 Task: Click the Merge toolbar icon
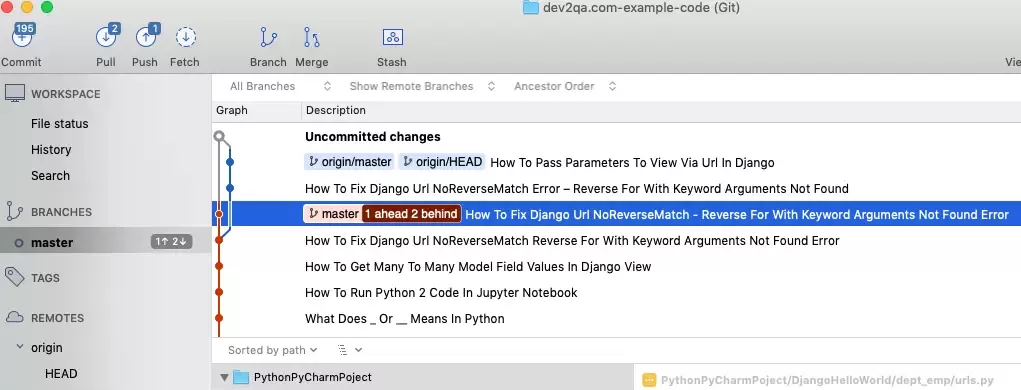click(311, 37)
